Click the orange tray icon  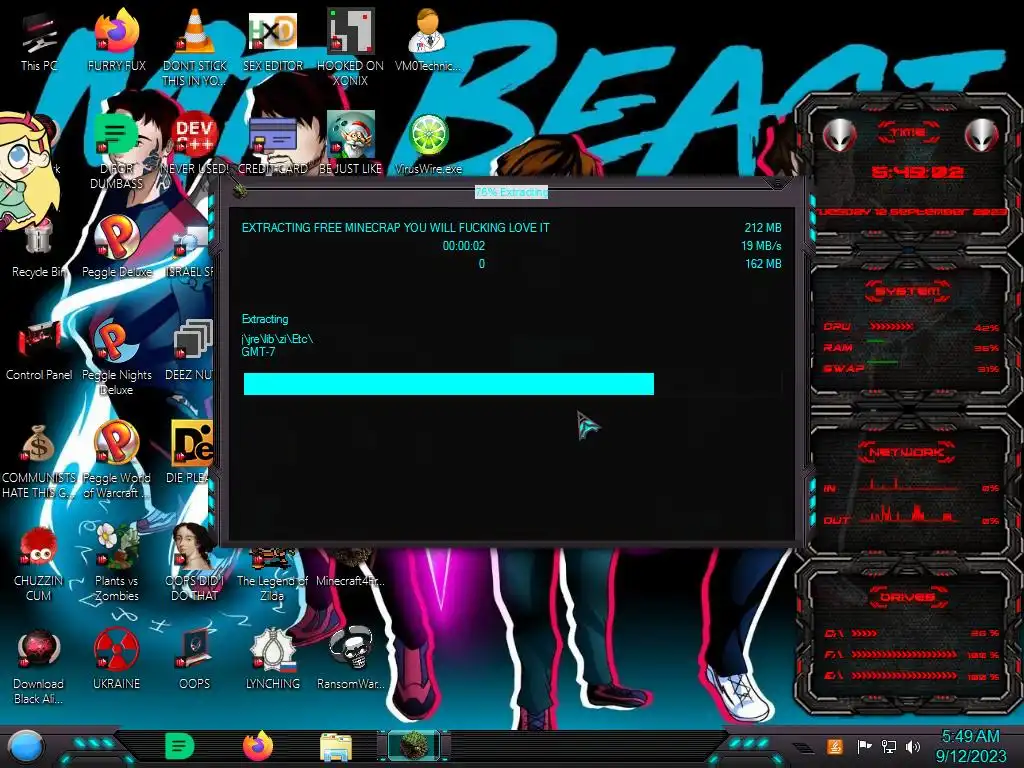834,746
